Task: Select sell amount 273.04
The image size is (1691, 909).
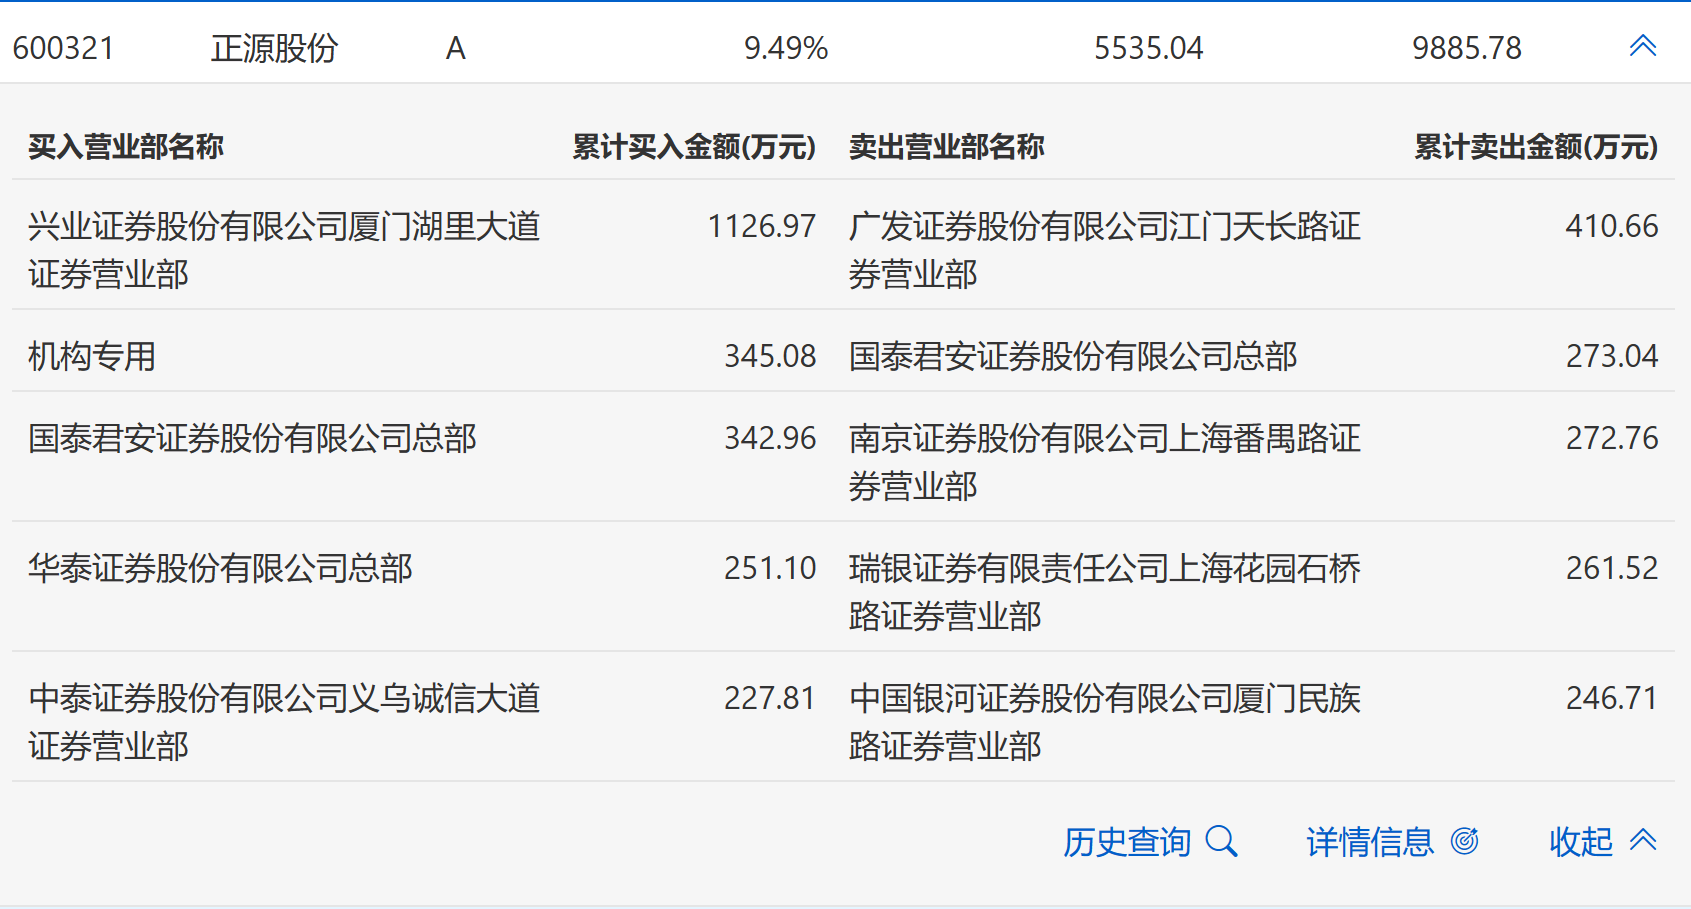Action: pyautogui.click(x=1612, y=356)
